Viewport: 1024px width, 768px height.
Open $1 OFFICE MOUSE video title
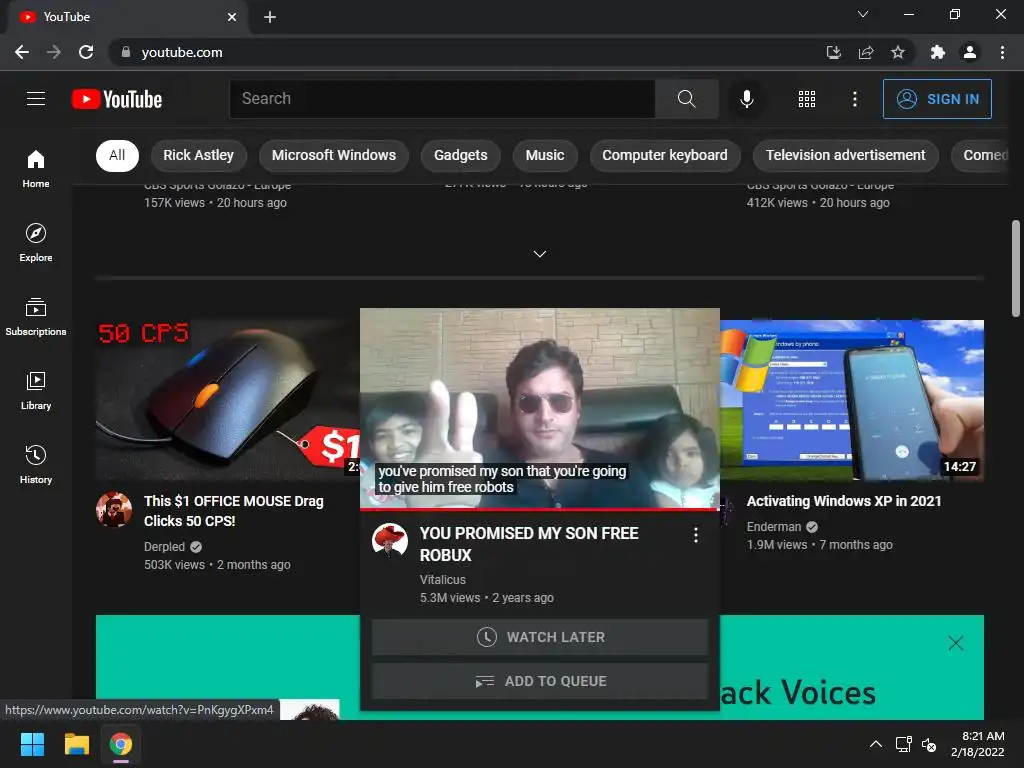click(x=233, y=511)
